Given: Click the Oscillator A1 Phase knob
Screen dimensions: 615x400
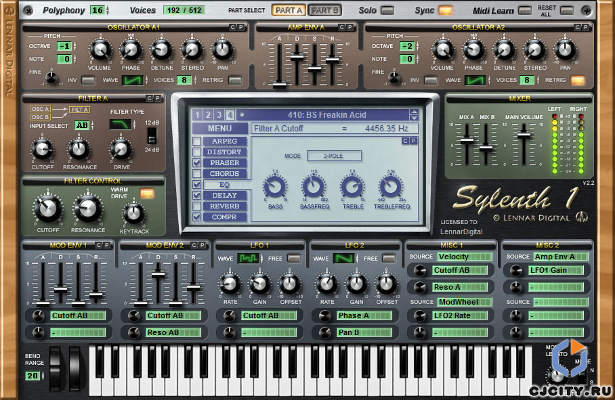Looking at the screenshot, I should coord(131,50).
